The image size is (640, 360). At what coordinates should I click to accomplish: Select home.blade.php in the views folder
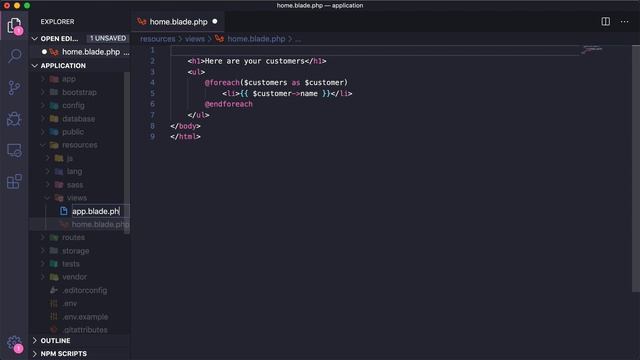100,224
